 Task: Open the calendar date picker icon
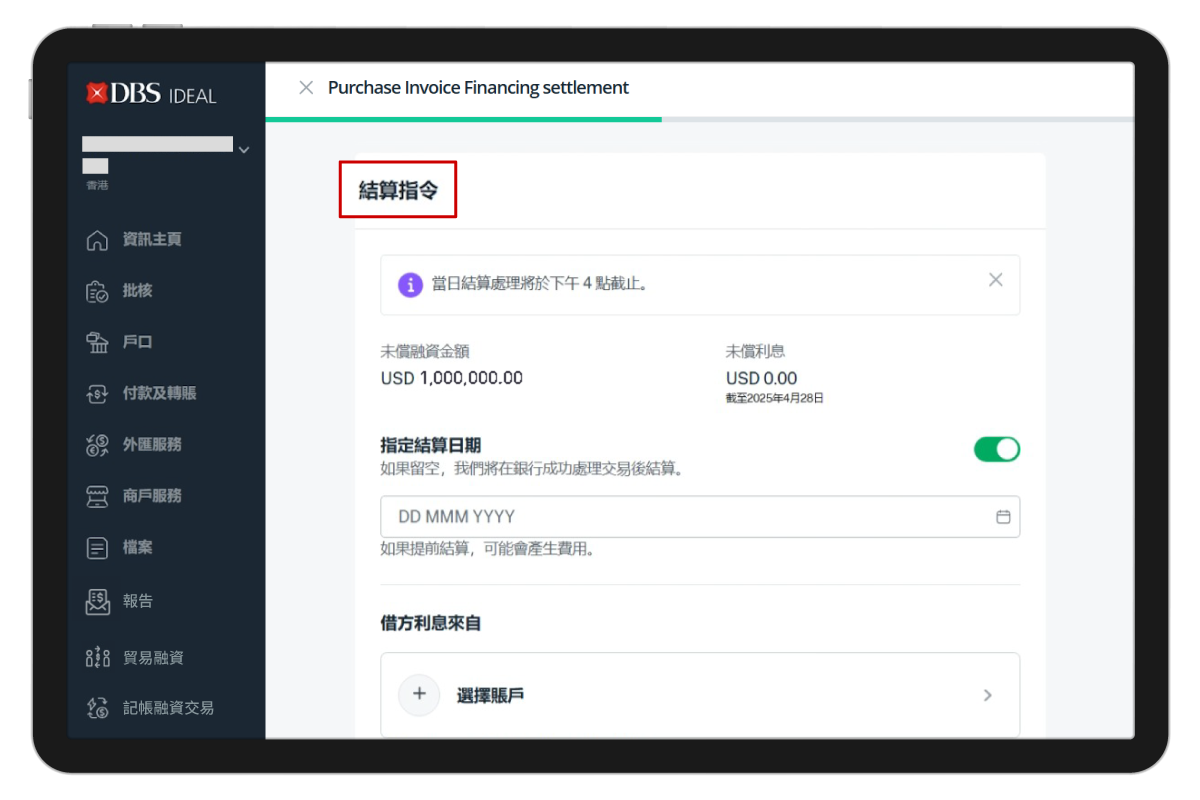point(1003,517)
